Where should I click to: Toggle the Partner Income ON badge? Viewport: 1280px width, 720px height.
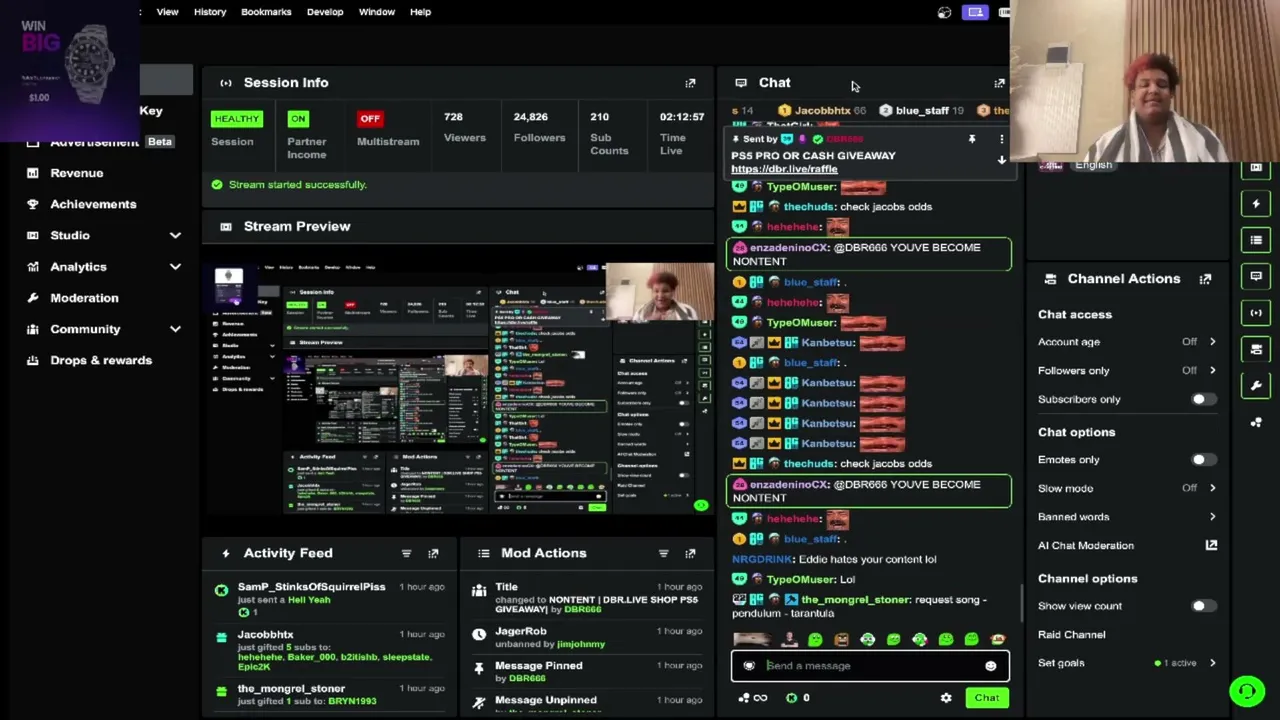[298, 119]
